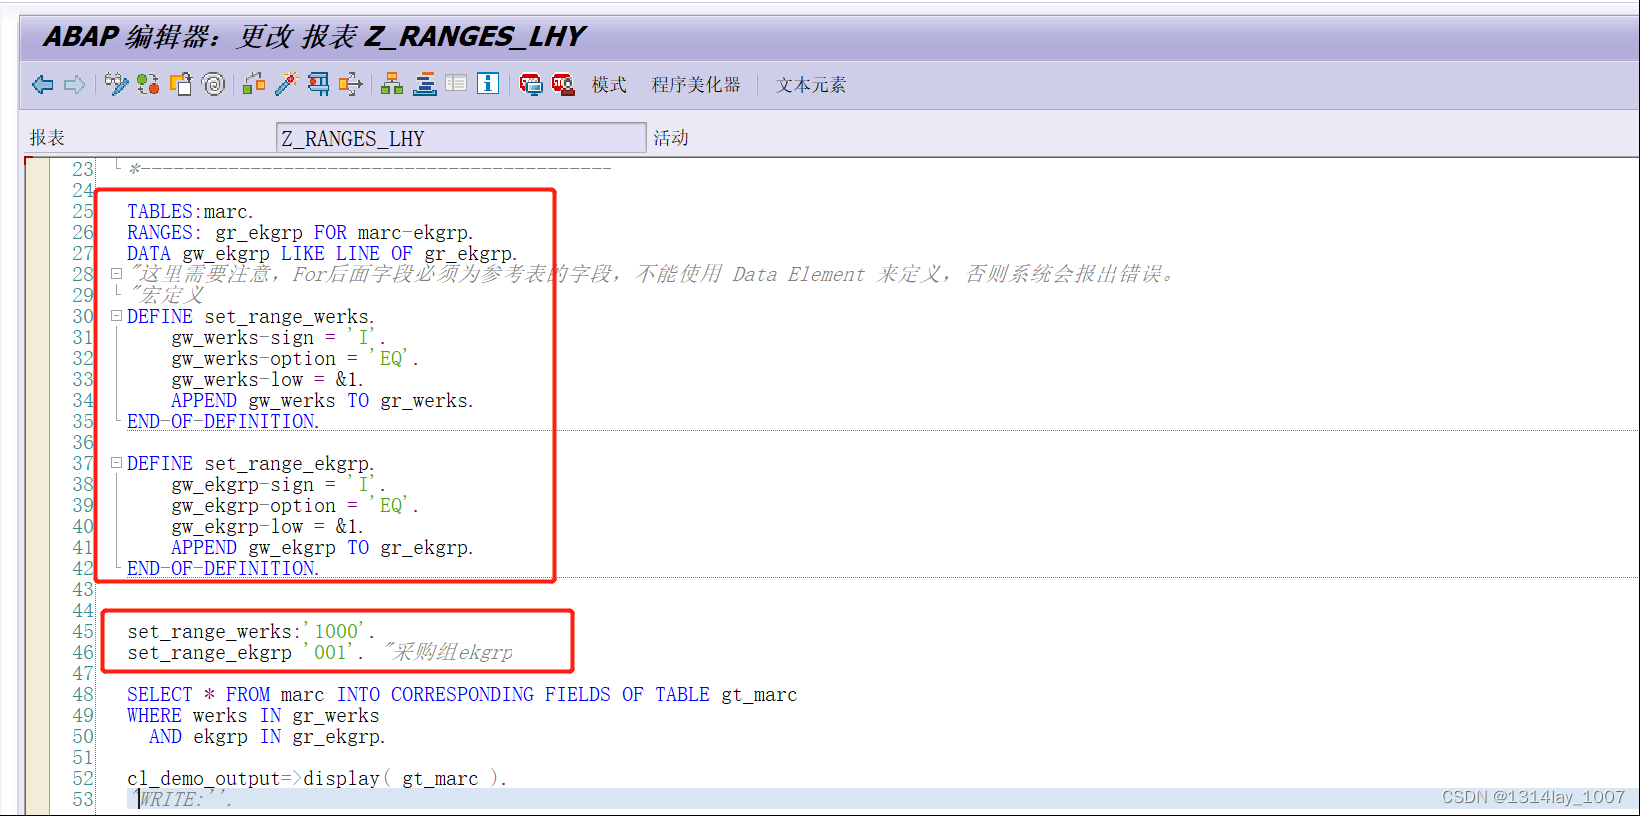Click the 'APPEND gw_ekgrp TO gr_ekgrp.' line
The height and width of the screenshot is (816, 1640).
click(x=322, y=547)
